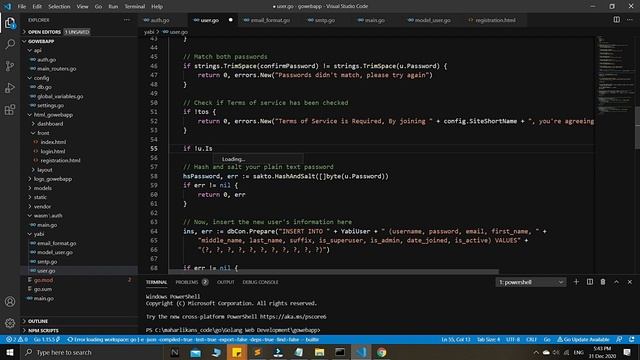Open the Help menu
The width and height of the screenshot is (640, 360).
(157, 7)
